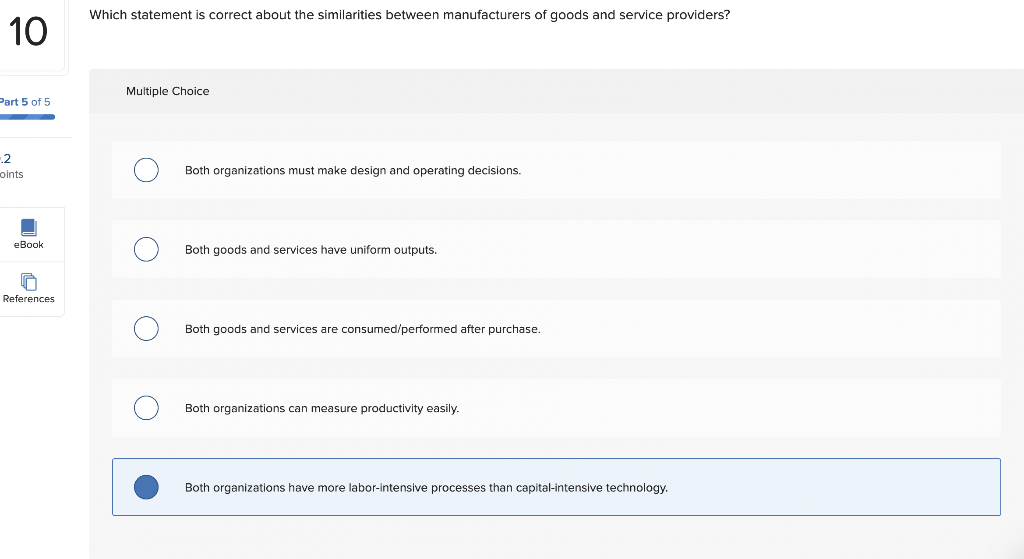Image resolution: width=1024 pixels, height=559 pixels.
Task: Click answer text about uniform outputs
Action: point(310,250)
